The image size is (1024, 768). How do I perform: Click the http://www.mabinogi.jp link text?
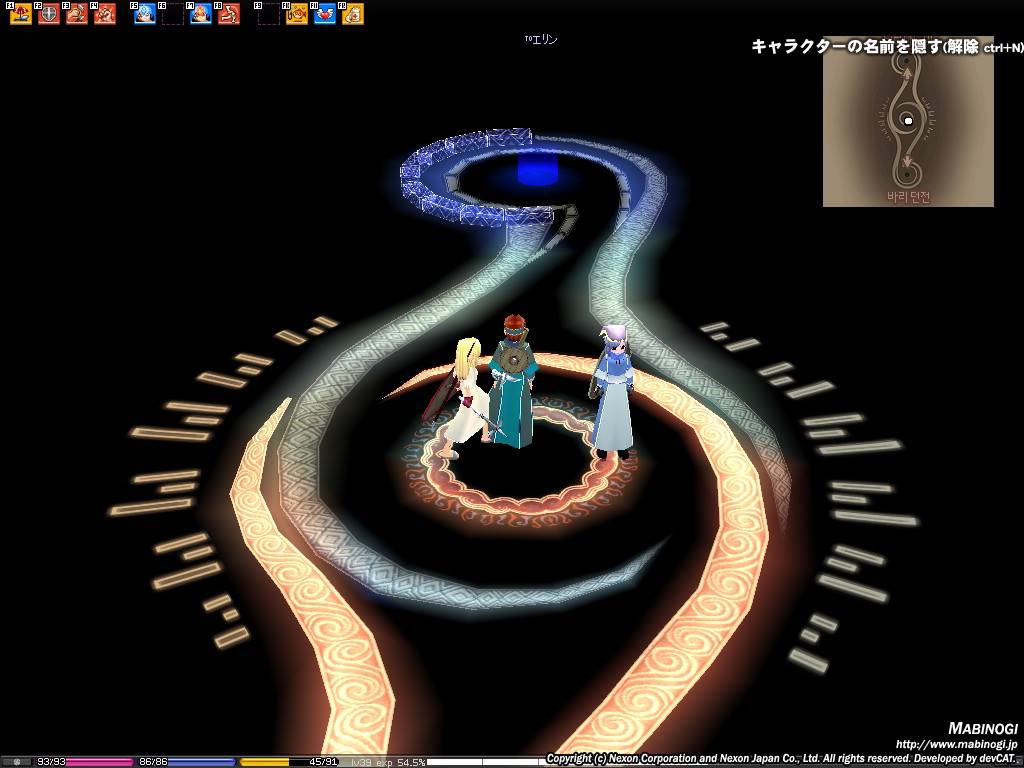(956, 744)
